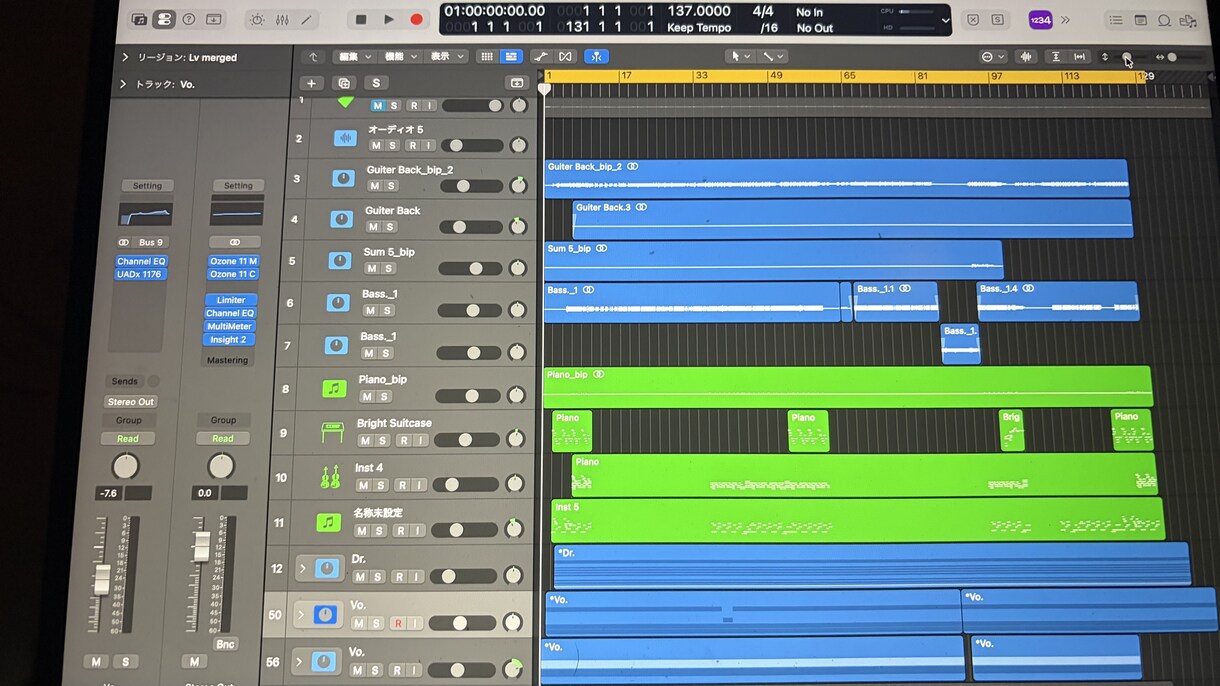Open the left-click pointer tool menu
The height and width of the screenshot is (686, 1220).
coord(740,57)
